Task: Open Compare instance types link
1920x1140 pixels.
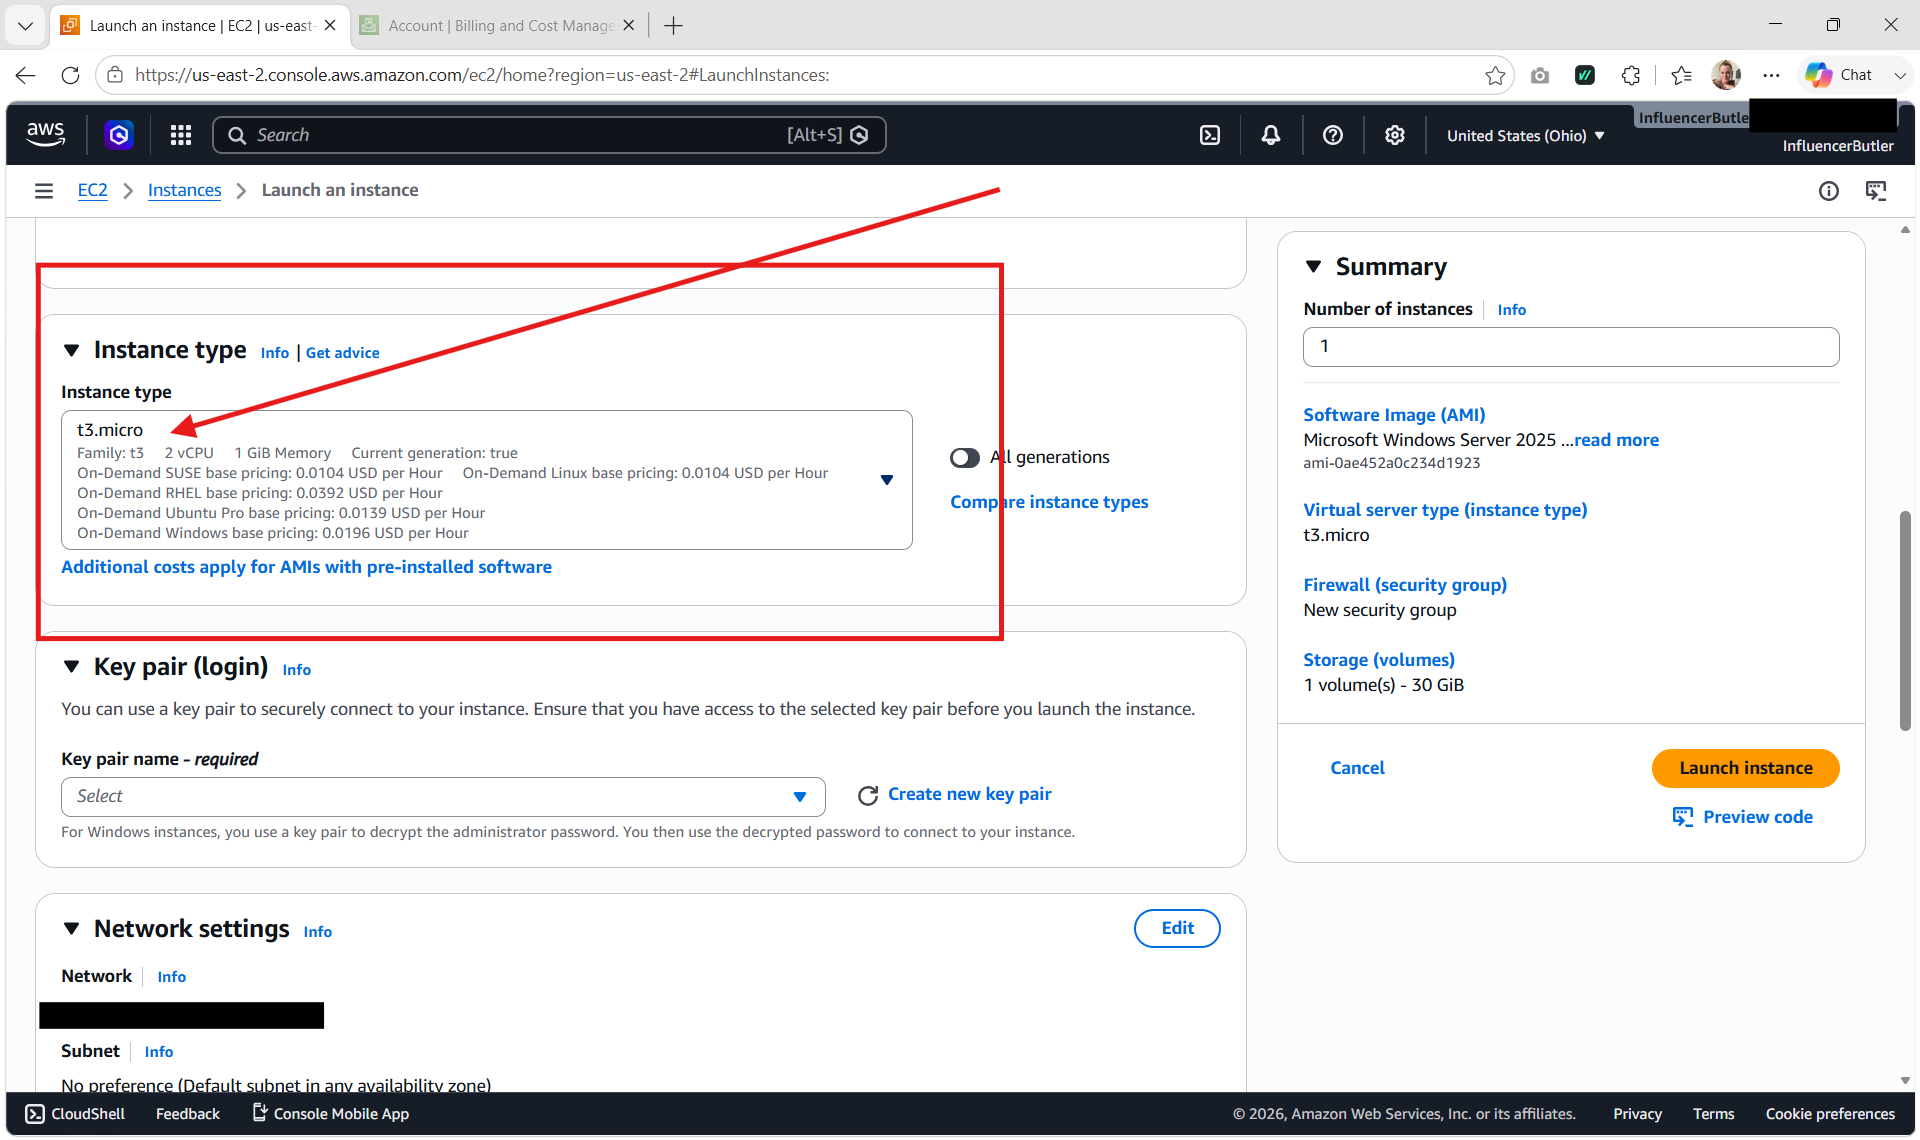Action: pyautogui.click(x=1049, y=502)
